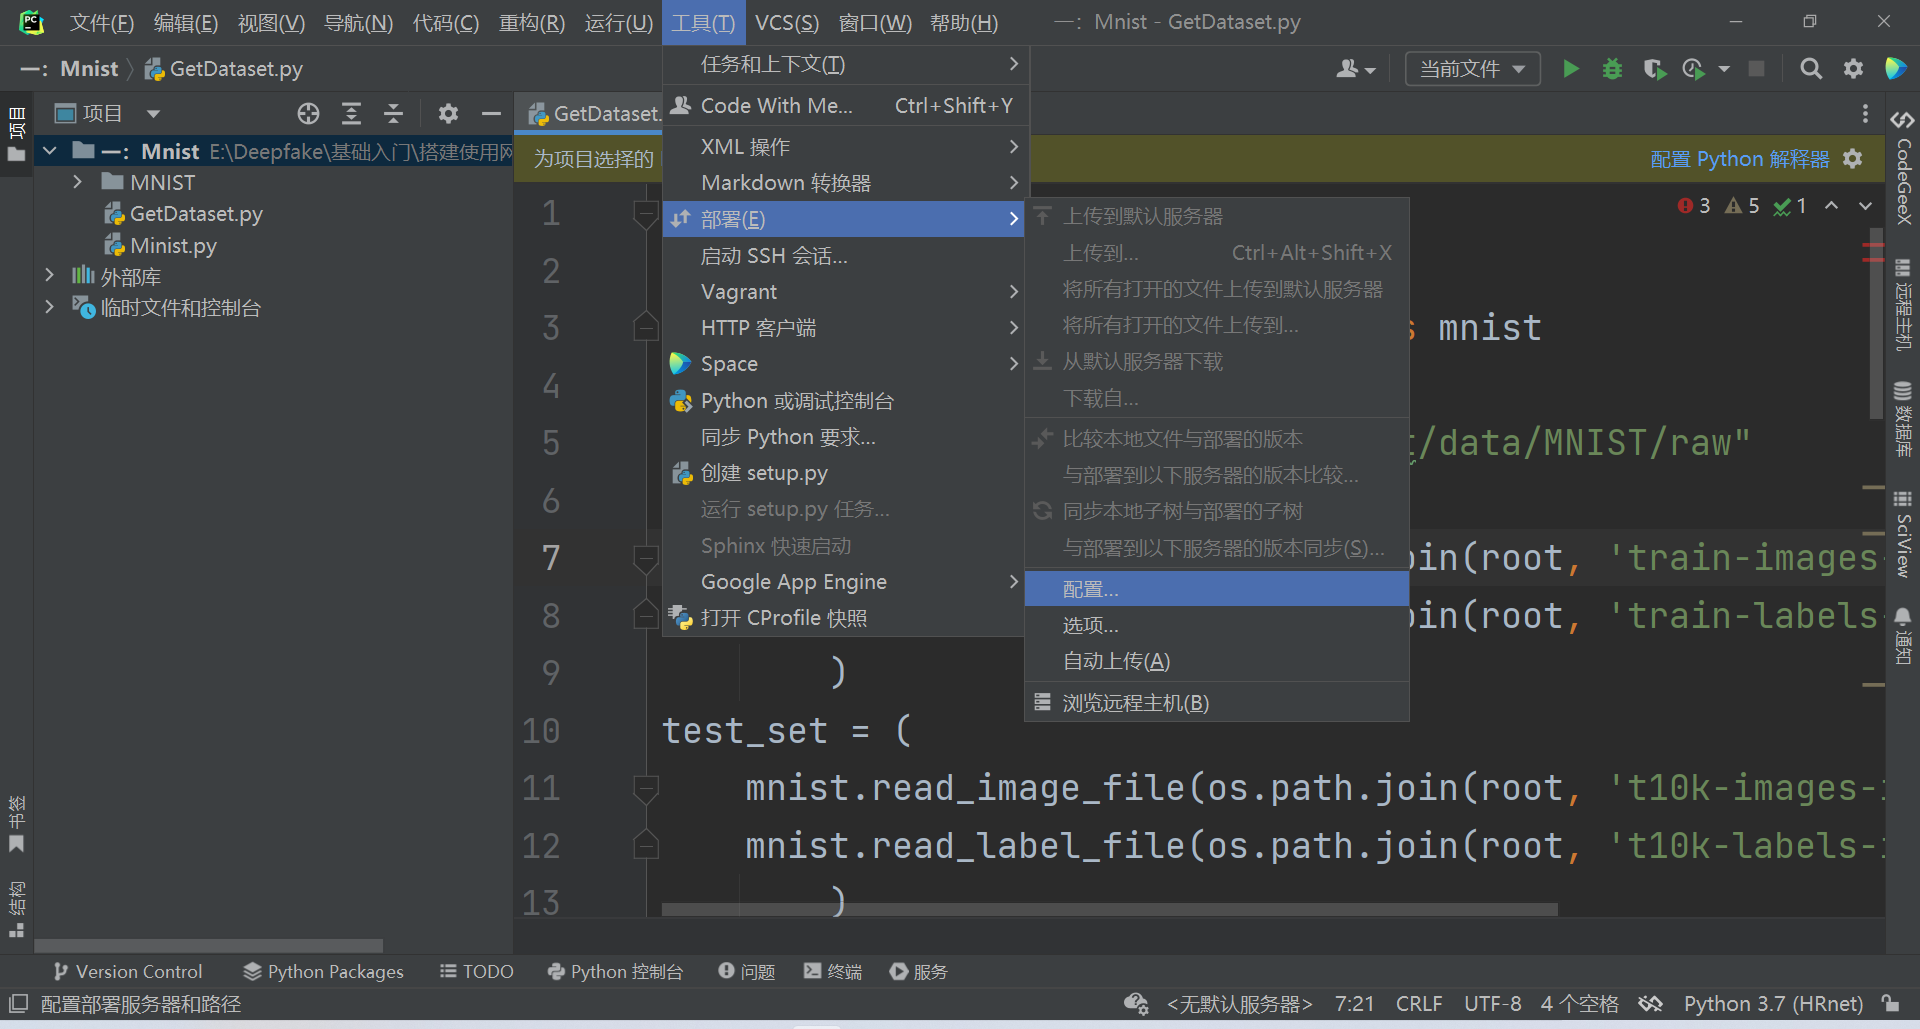Open the Vagrant submenu

pos(845,291)
